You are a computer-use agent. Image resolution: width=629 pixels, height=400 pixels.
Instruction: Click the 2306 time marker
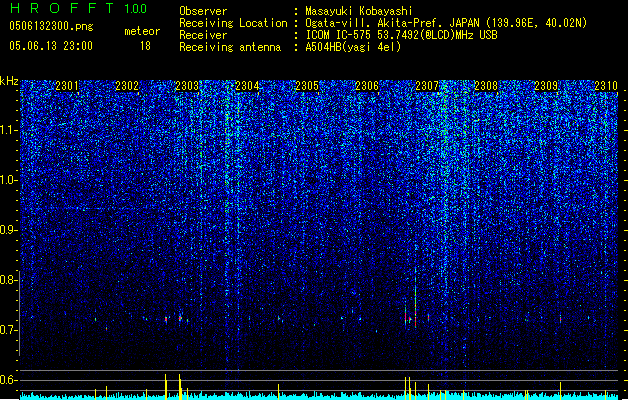(x=367, y=86)
